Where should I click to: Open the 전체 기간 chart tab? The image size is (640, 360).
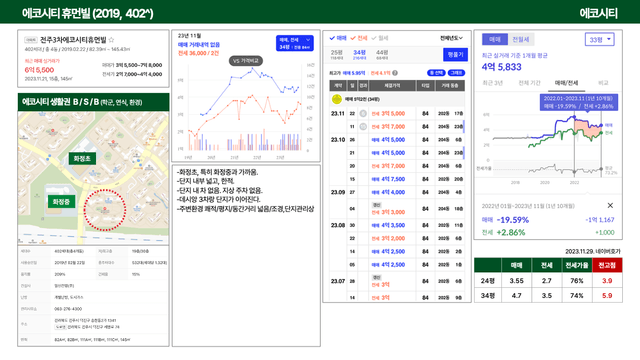click(x=529, y=83)
